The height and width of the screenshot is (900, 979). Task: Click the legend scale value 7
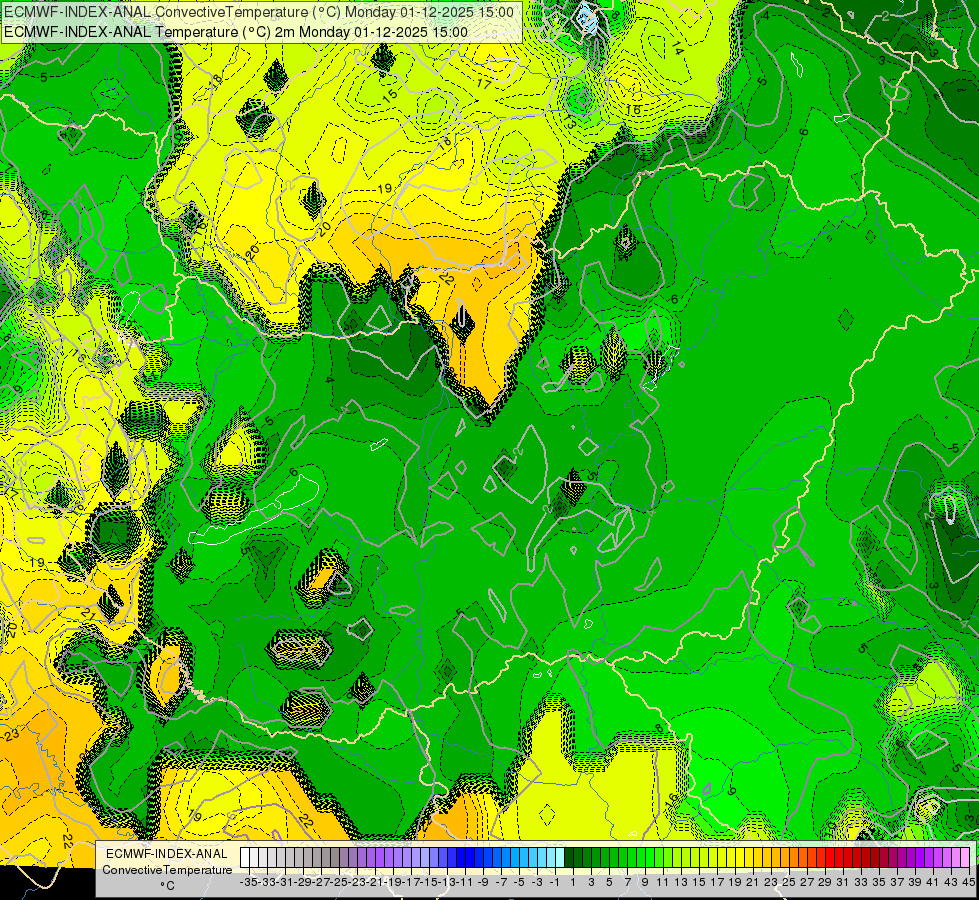[627, 883]
